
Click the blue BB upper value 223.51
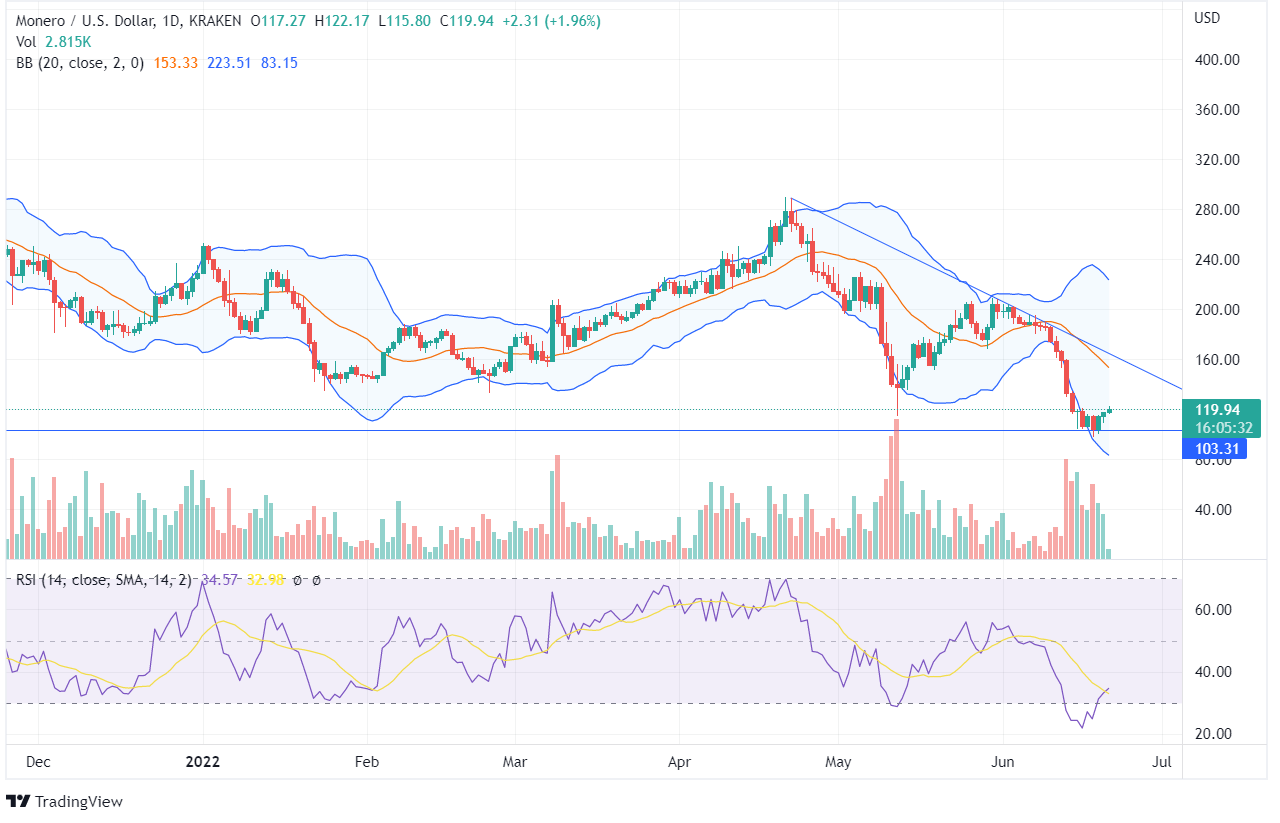tap(229, 62)
